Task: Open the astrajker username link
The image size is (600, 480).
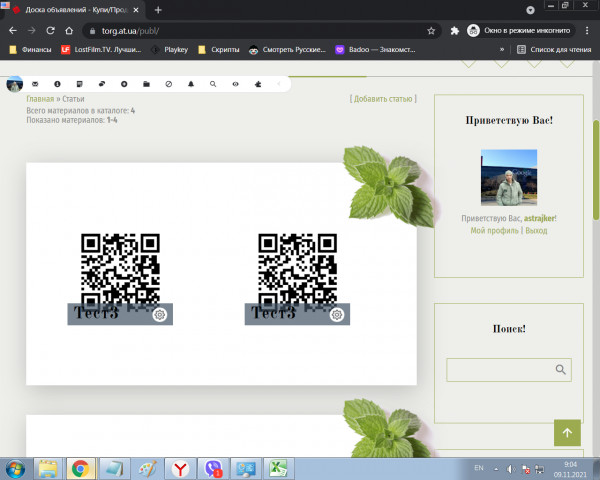Action: coord(539,218)
